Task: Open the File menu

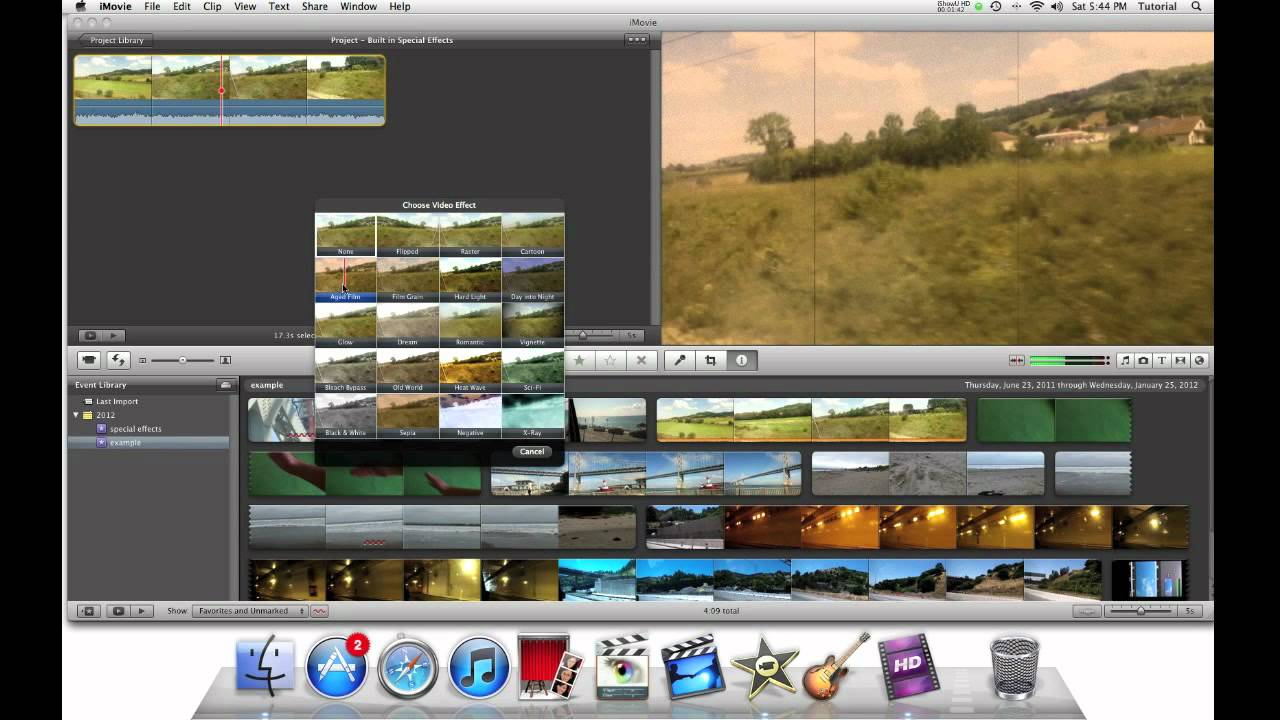Action: [x=152, y=7]
